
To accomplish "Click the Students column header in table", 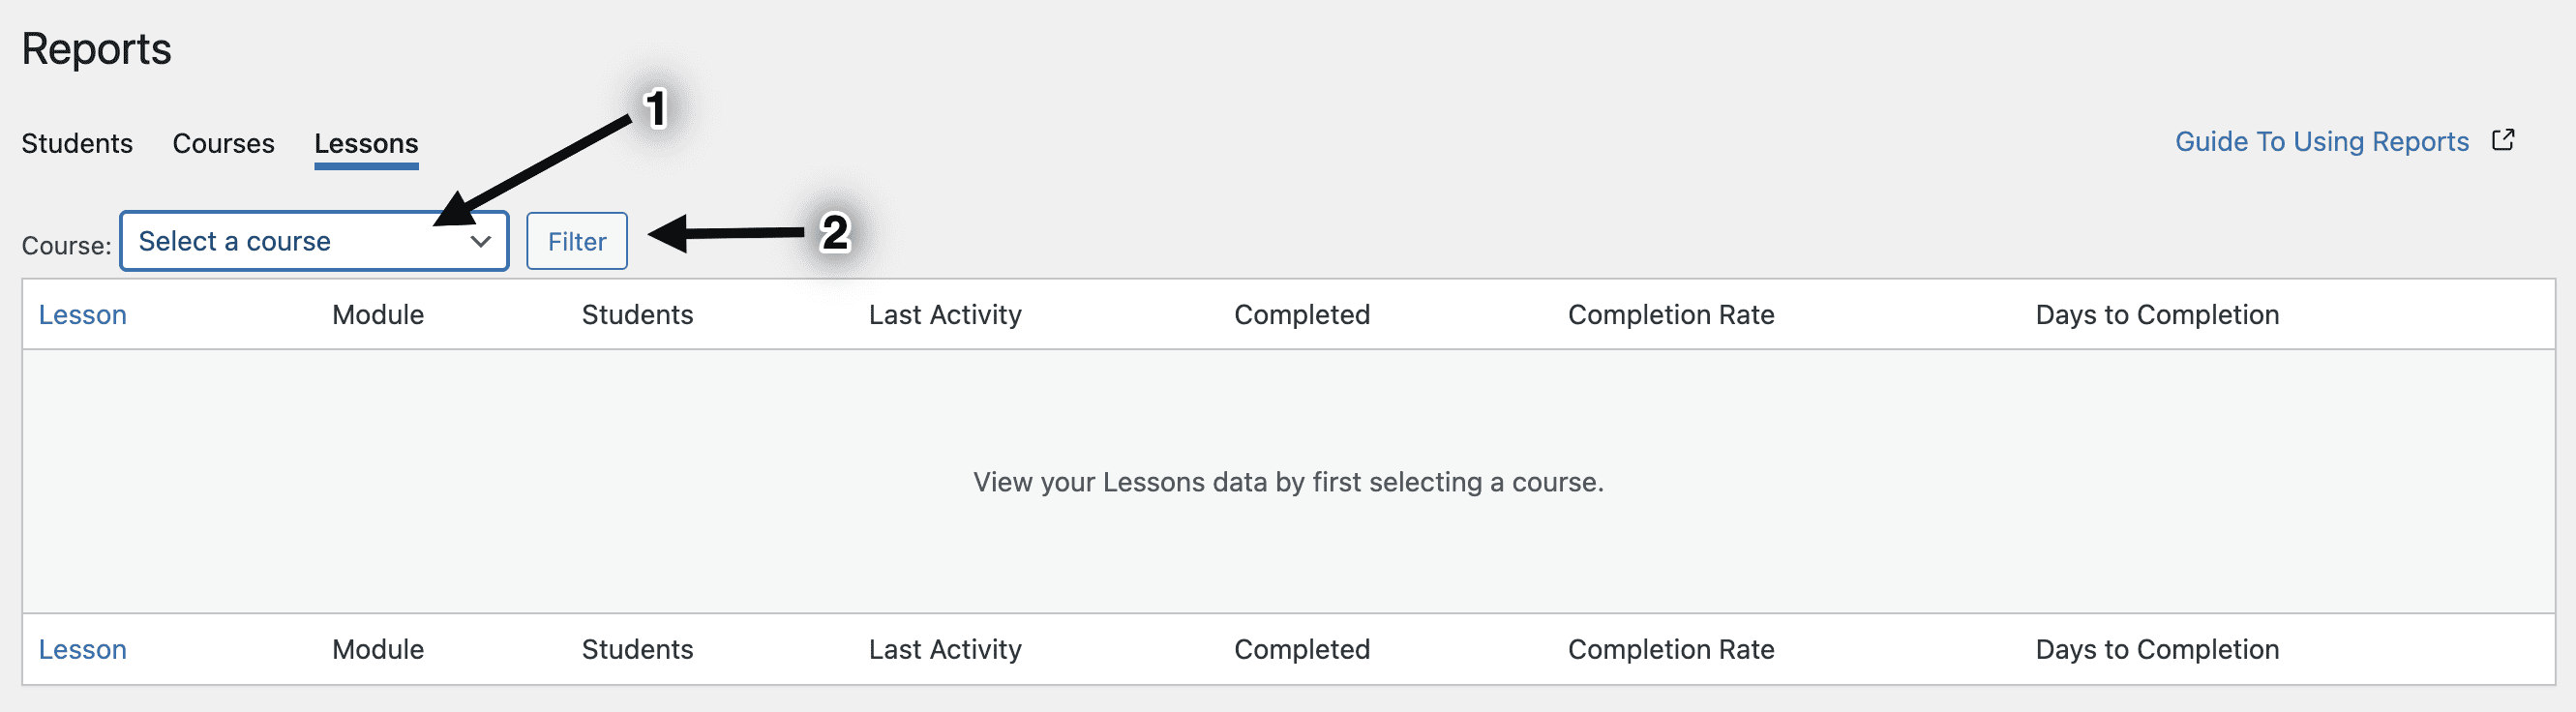I will click(637, 315).
